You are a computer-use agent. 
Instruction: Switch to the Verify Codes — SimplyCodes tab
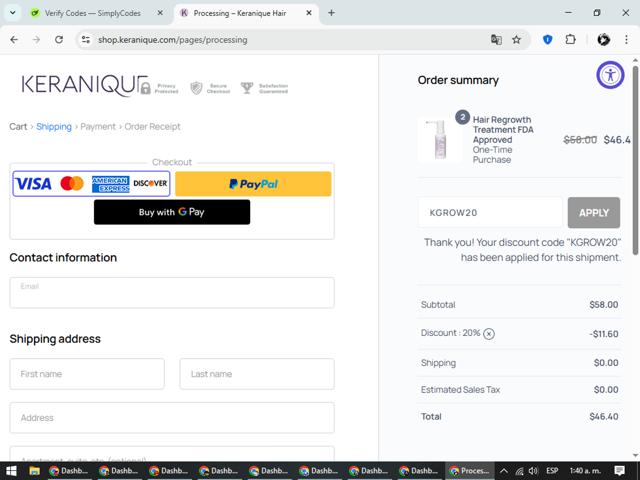93,13
